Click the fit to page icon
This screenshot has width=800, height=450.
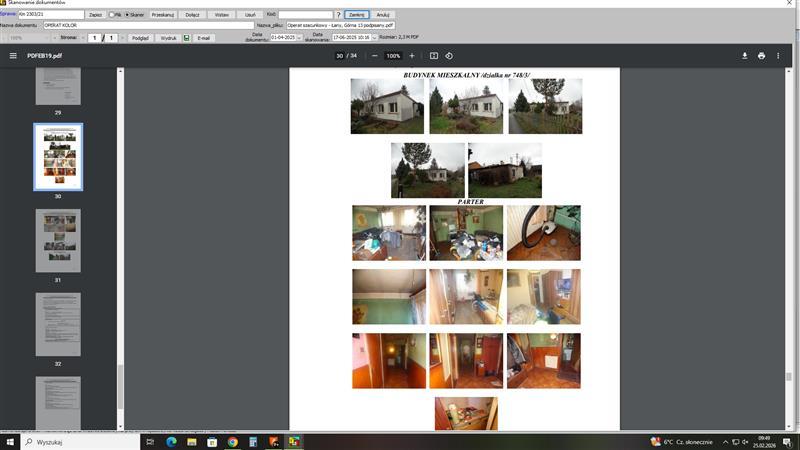pos(433,56)
